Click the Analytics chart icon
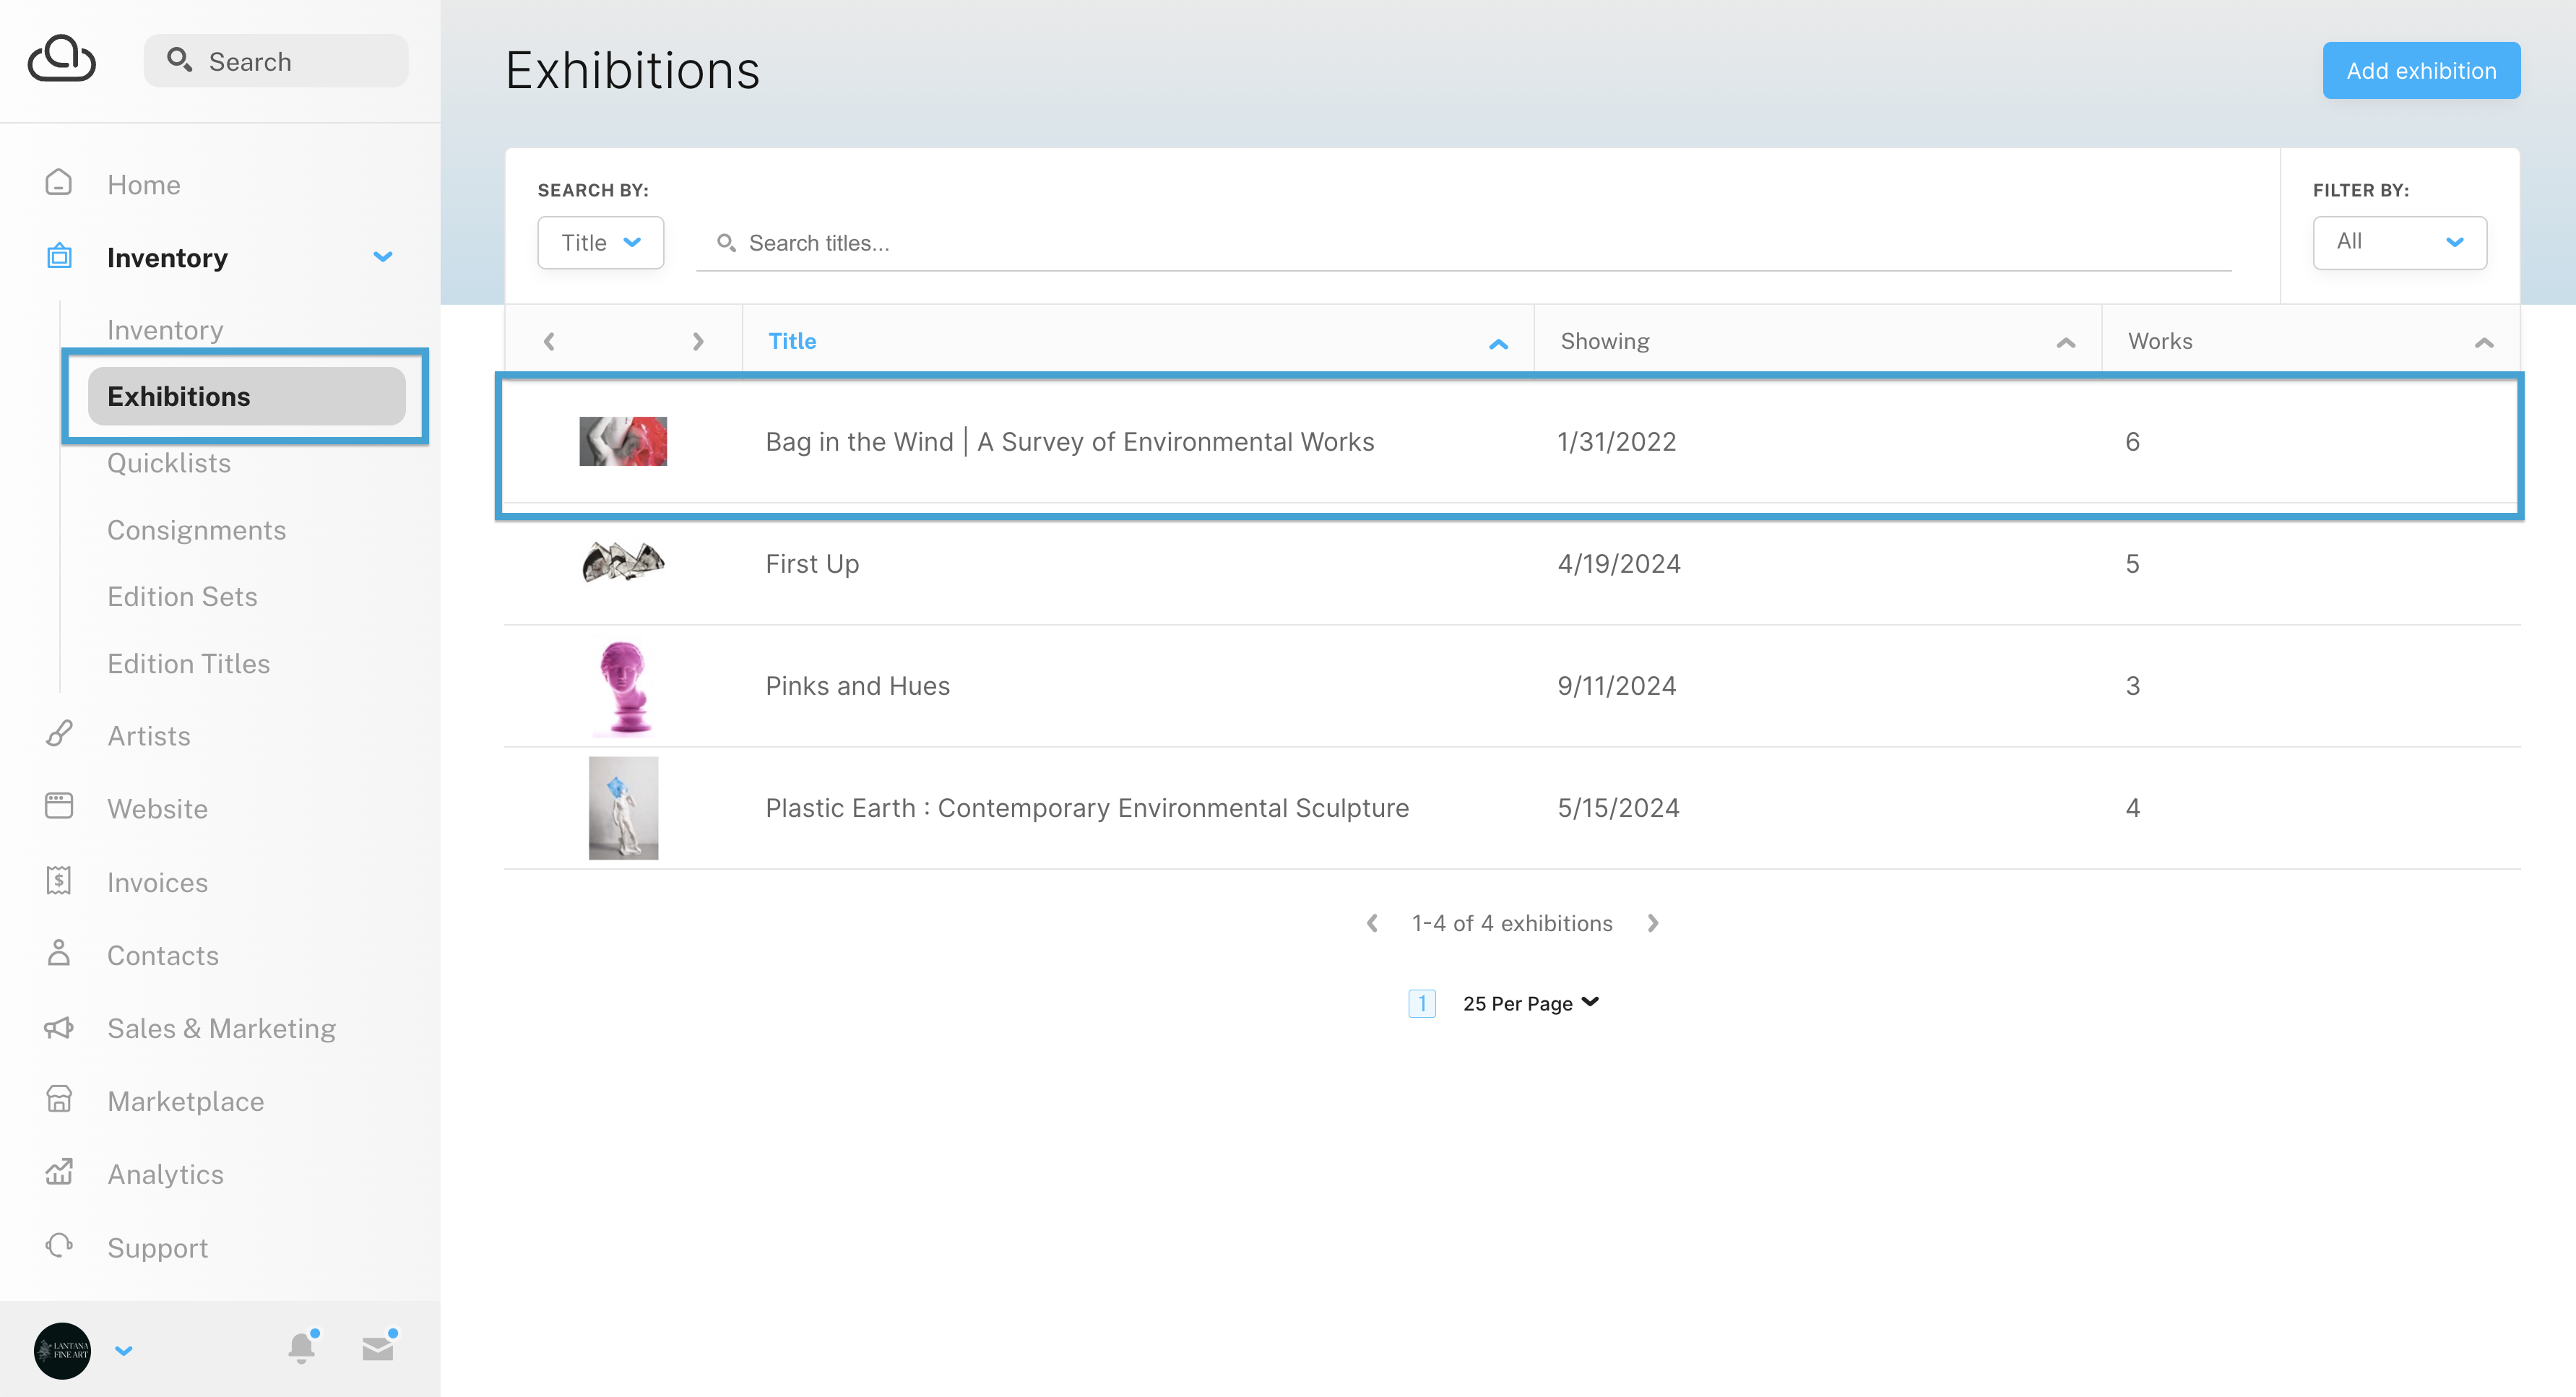Viewport: 2576px width, 1397px height. point(59,1172)
